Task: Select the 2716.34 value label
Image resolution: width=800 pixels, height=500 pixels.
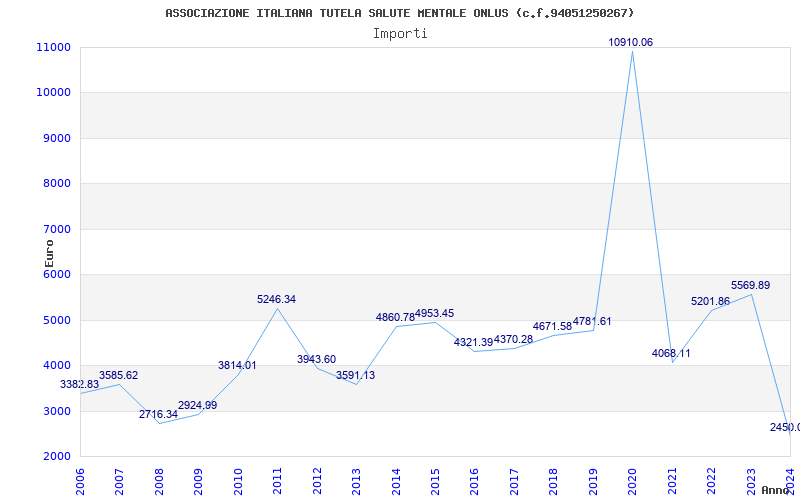Action: pos(158,414)
